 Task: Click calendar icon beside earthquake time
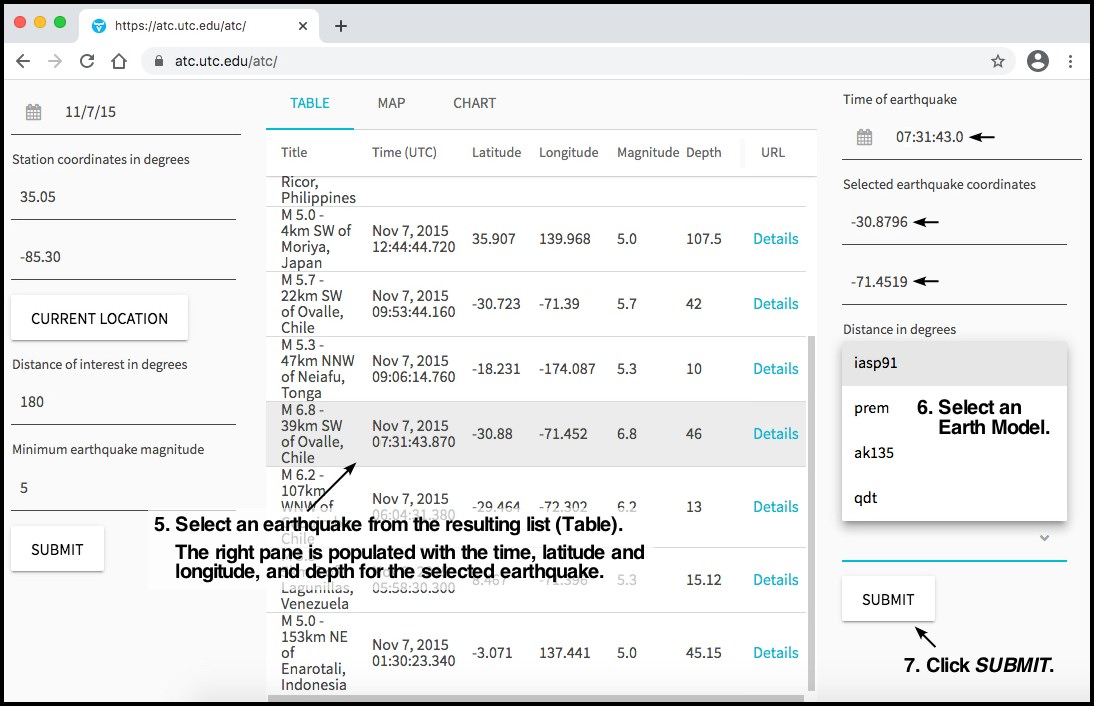[865, 137]
